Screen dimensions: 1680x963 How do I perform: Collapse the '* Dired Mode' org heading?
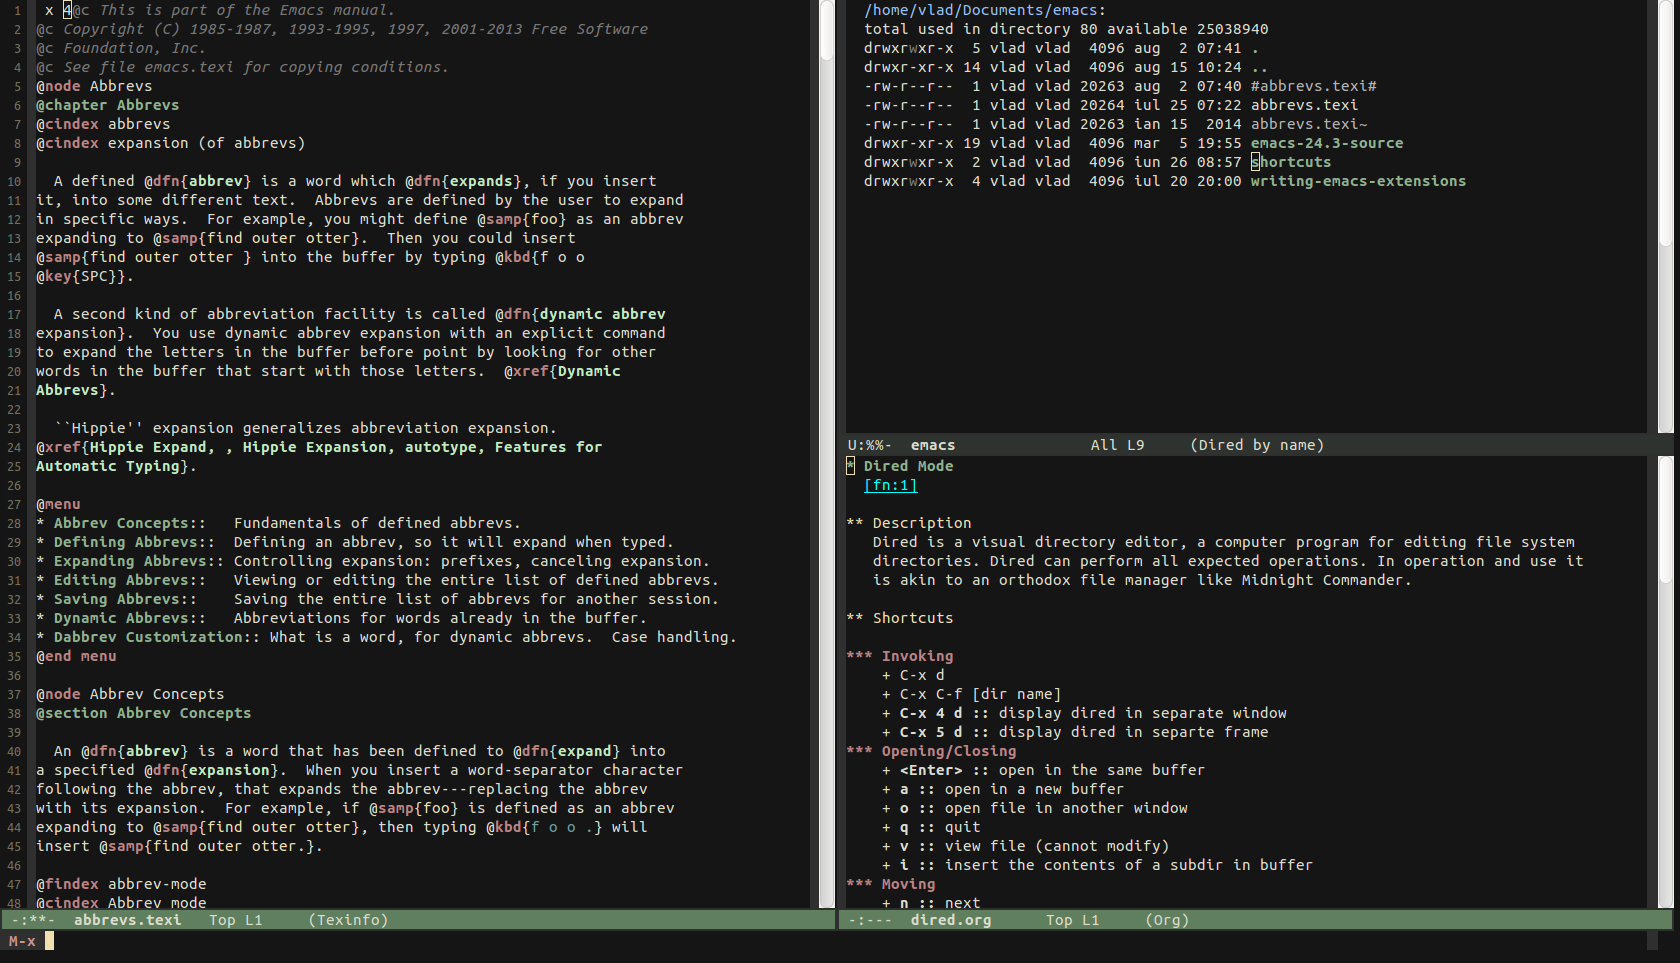click(x=900, y=466)
